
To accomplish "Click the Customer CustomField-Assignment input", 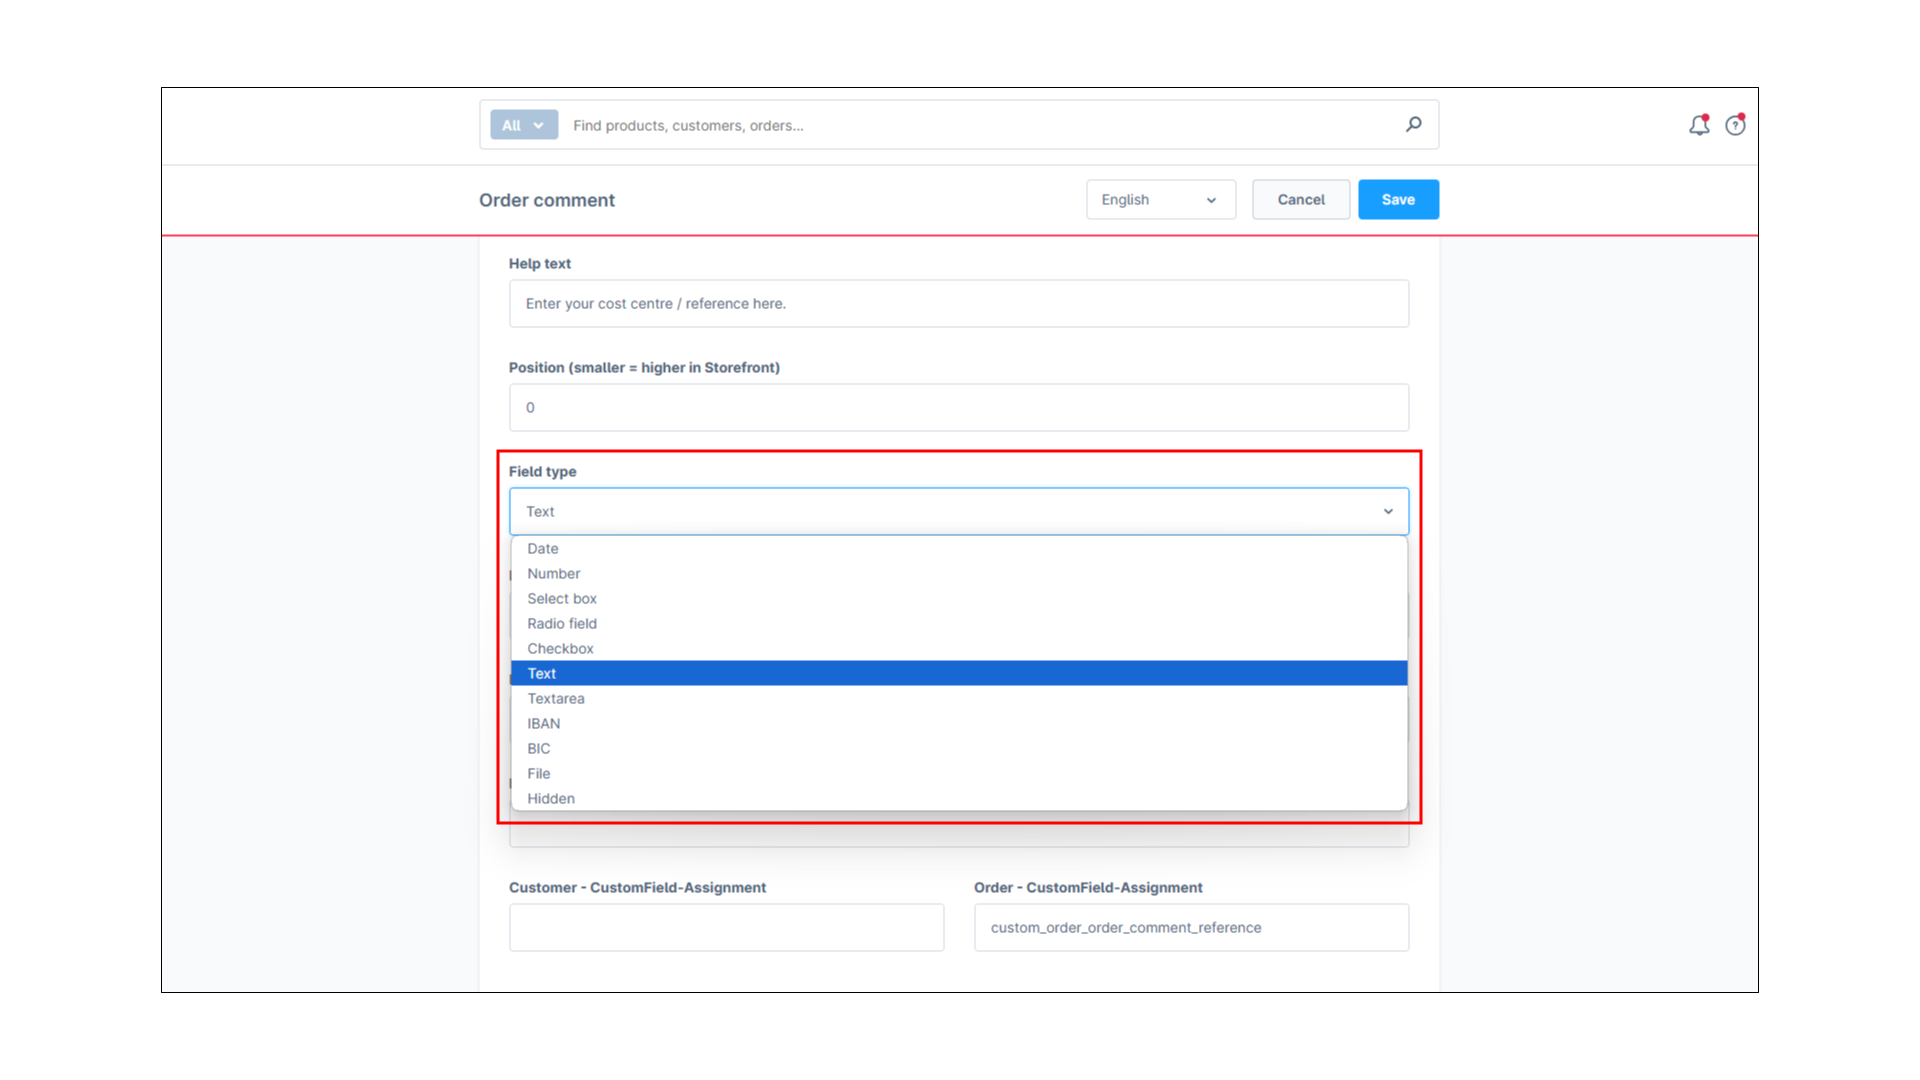I will (x=726, y=928).
